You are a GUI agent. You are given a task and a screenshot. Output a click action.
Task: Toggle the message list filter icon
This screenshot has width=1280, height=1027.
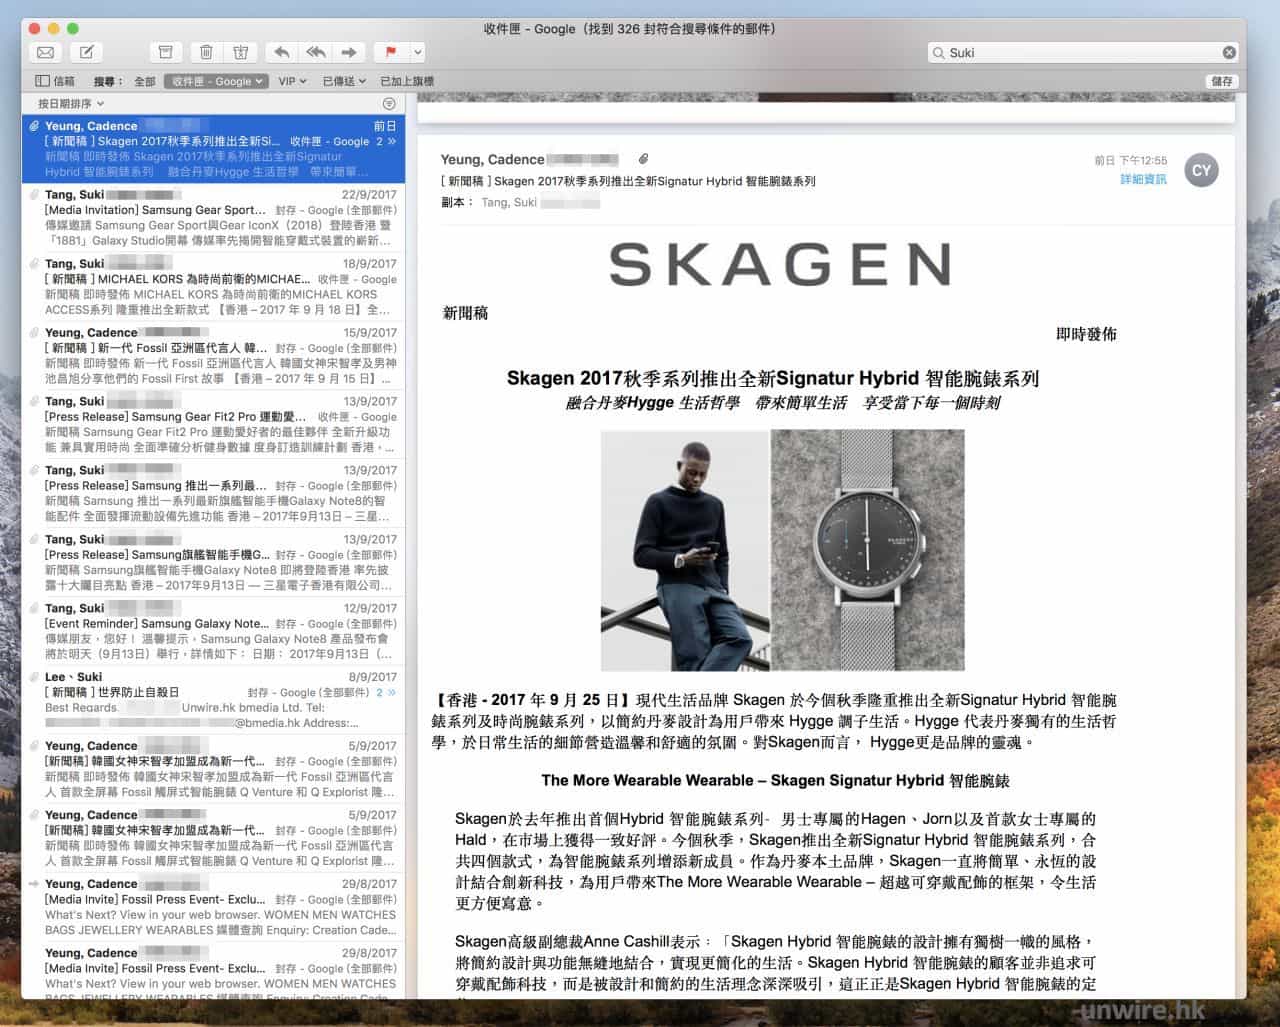(389, 103)
